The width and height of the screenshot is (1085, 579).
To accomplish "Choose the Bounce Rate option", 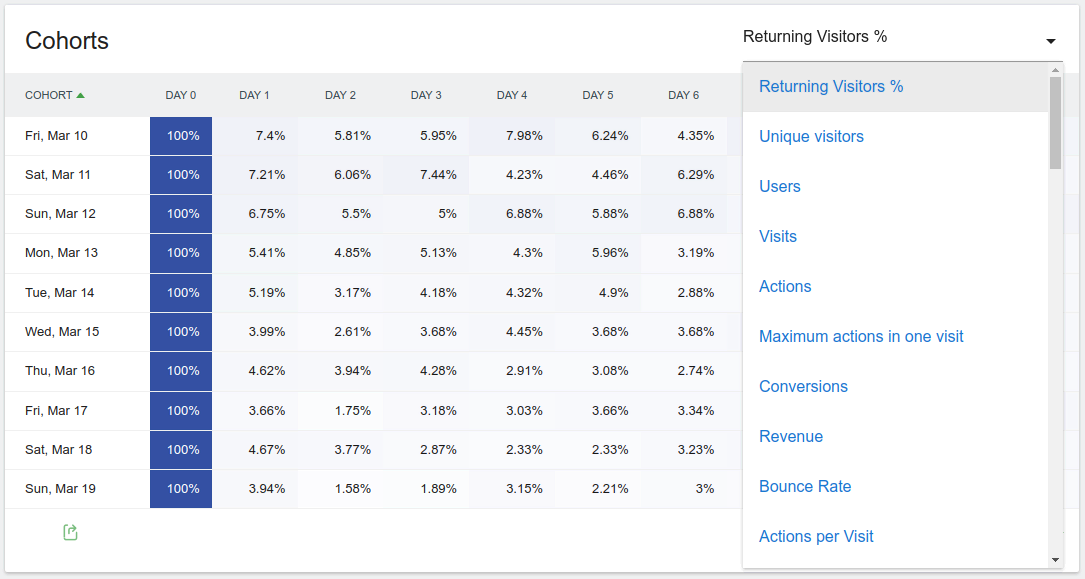I will click(805, 486).
